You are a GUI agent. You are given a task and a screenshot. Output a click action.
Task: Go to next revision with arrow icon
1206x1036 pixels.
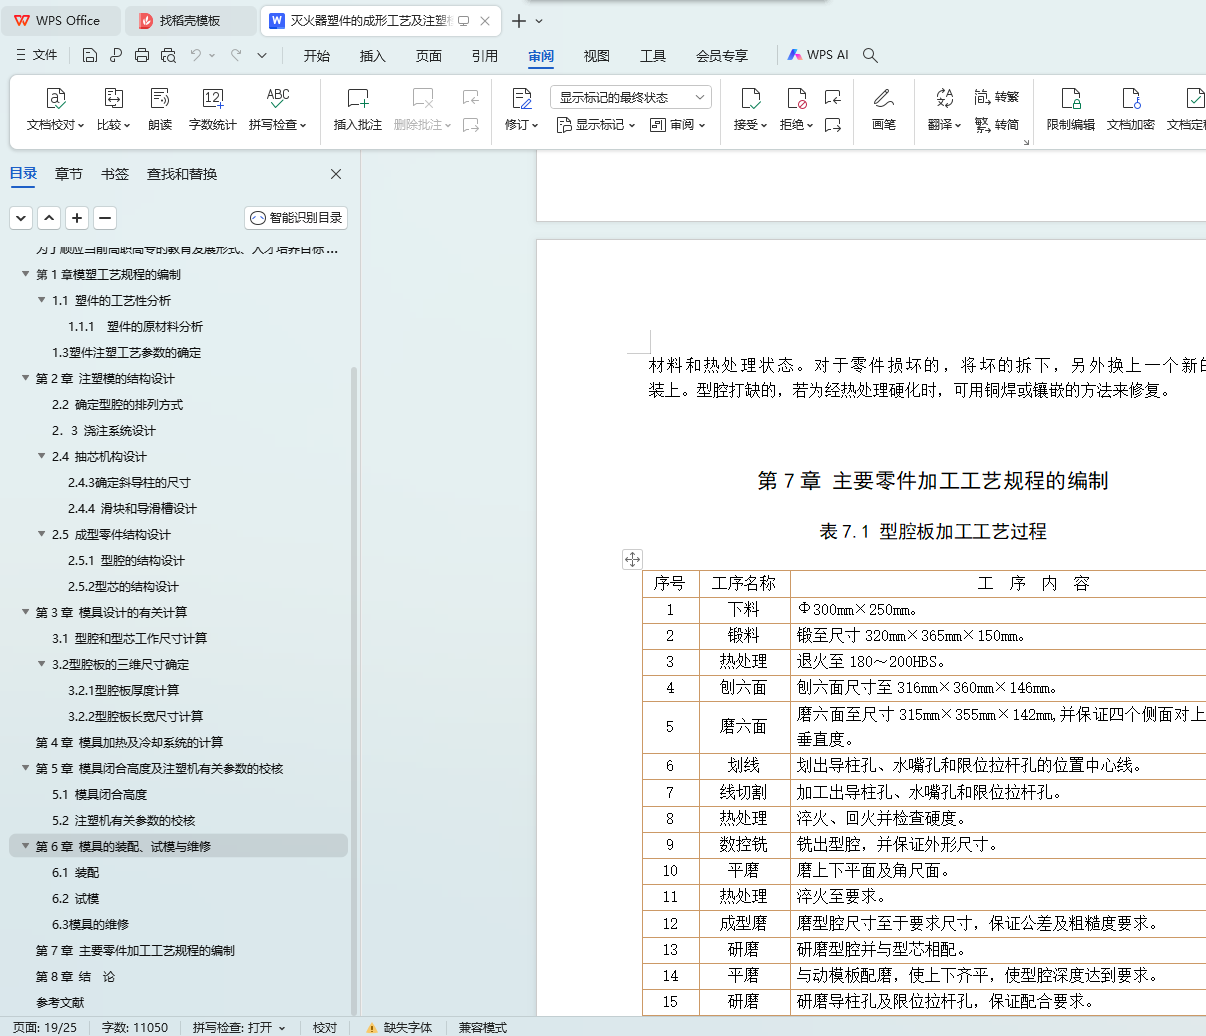pyautogui.click(x=833, y=125)
